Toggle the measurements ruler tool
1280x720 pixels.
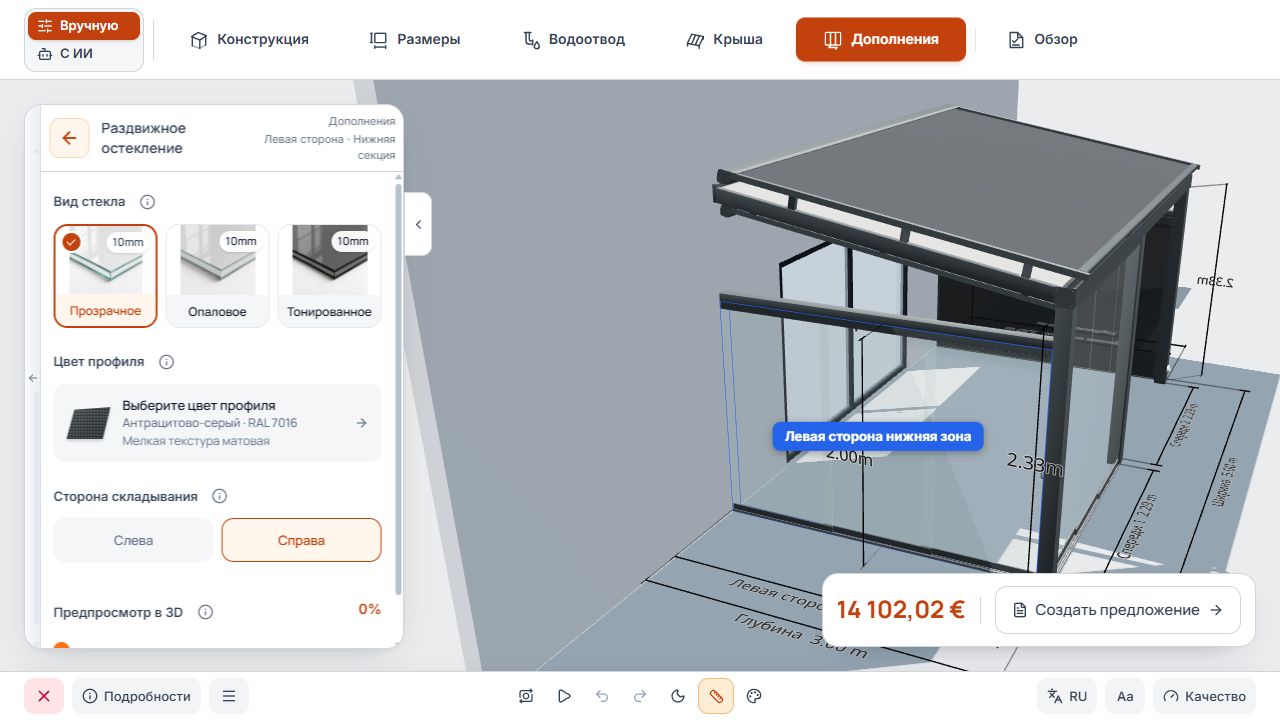[716, 696]
